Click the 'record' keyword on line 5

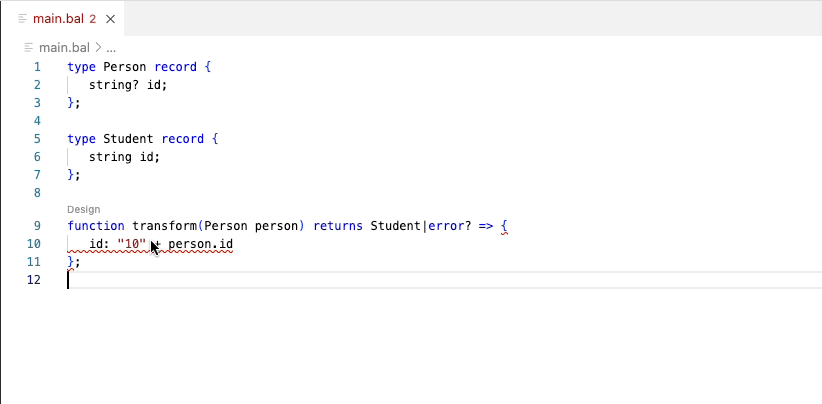click(182, 139)
